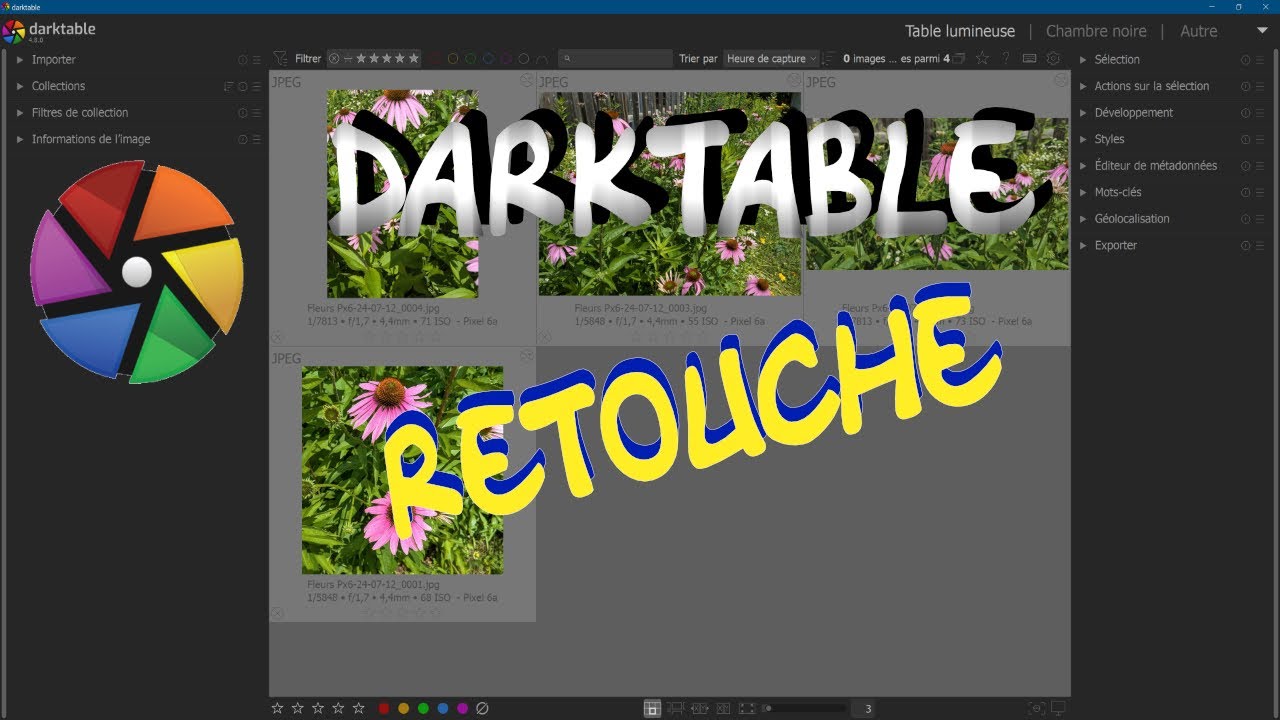Open the Autre views tab
This screenshot has height=720, width=1280.
(1199, 31)
